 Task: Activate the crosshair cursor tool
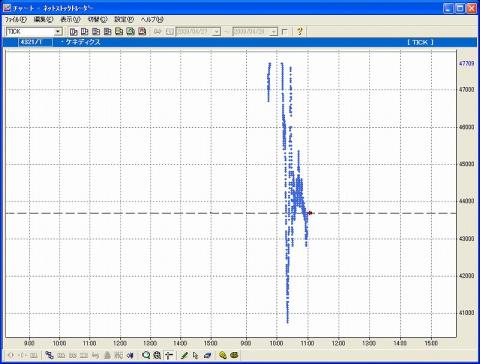169,355
